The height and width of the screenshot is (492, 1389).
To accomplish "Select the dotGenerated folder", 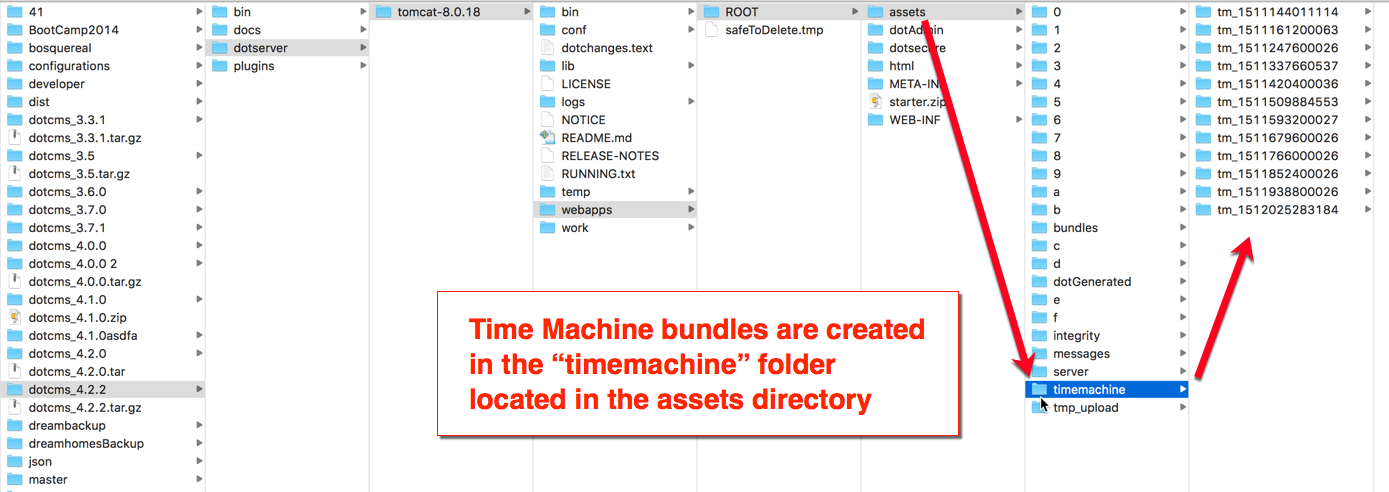I will click(1091, 282).
